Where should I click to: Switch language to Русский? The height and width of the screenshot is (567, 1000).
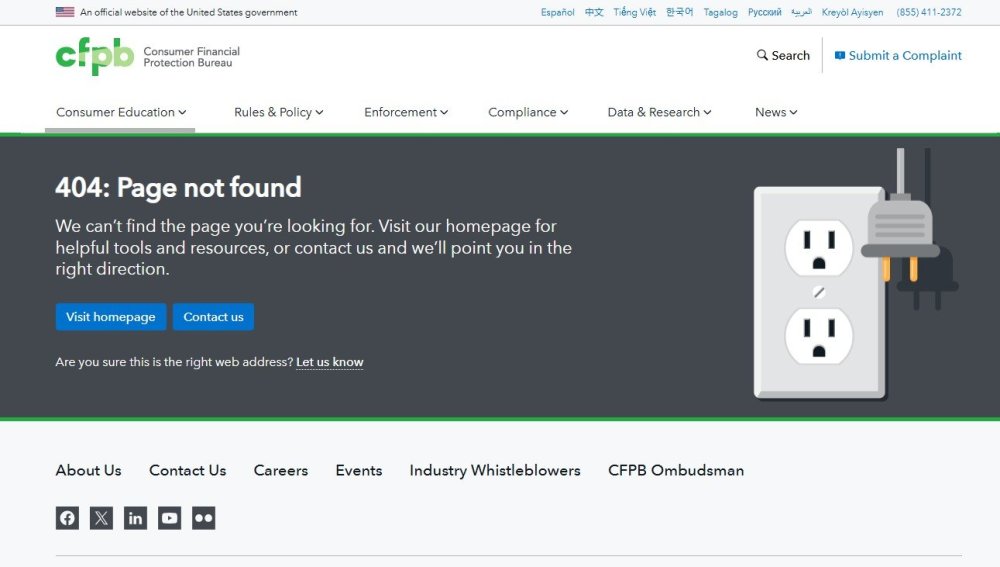[765, 12]
